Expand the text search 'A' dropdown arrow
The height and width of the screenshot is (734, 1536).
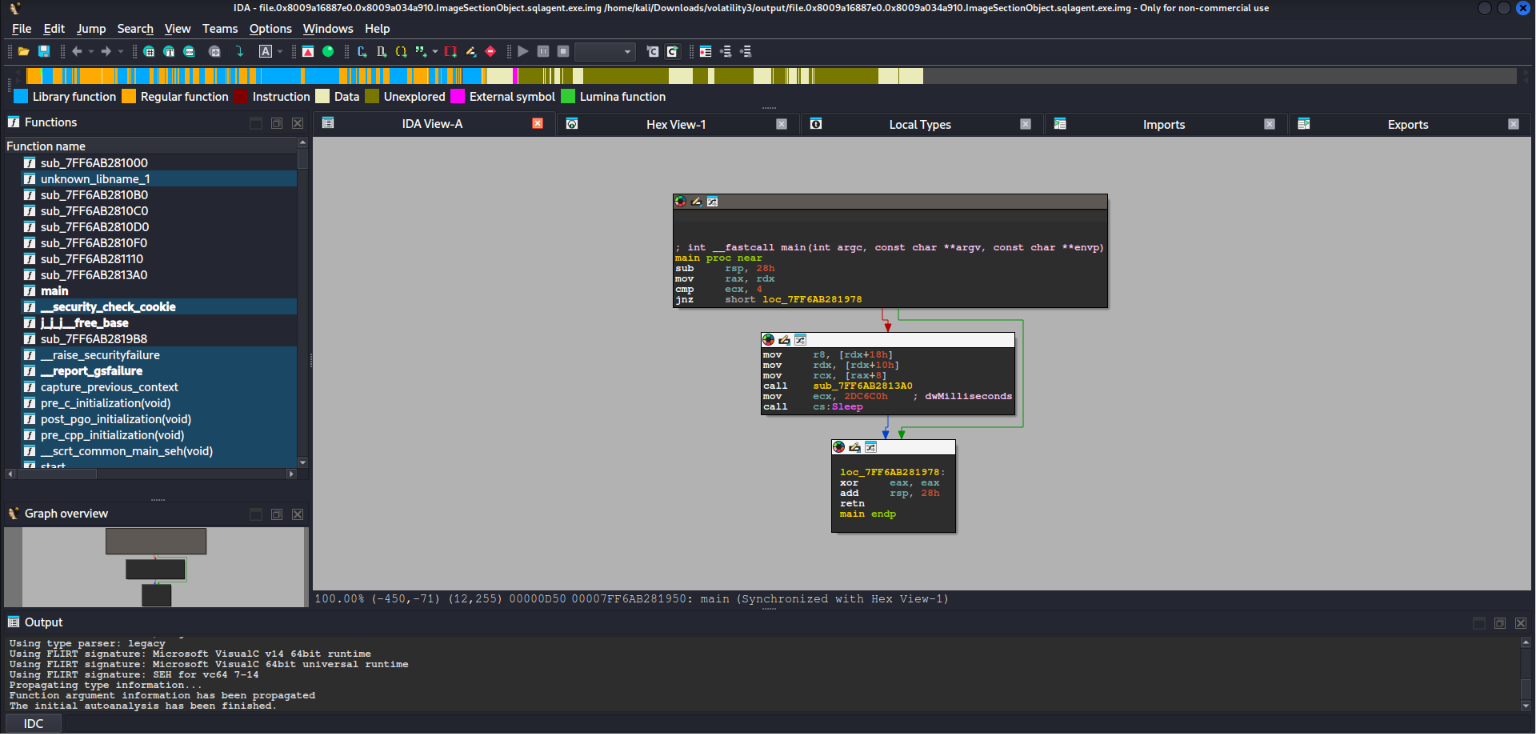(x=280, y=51)
